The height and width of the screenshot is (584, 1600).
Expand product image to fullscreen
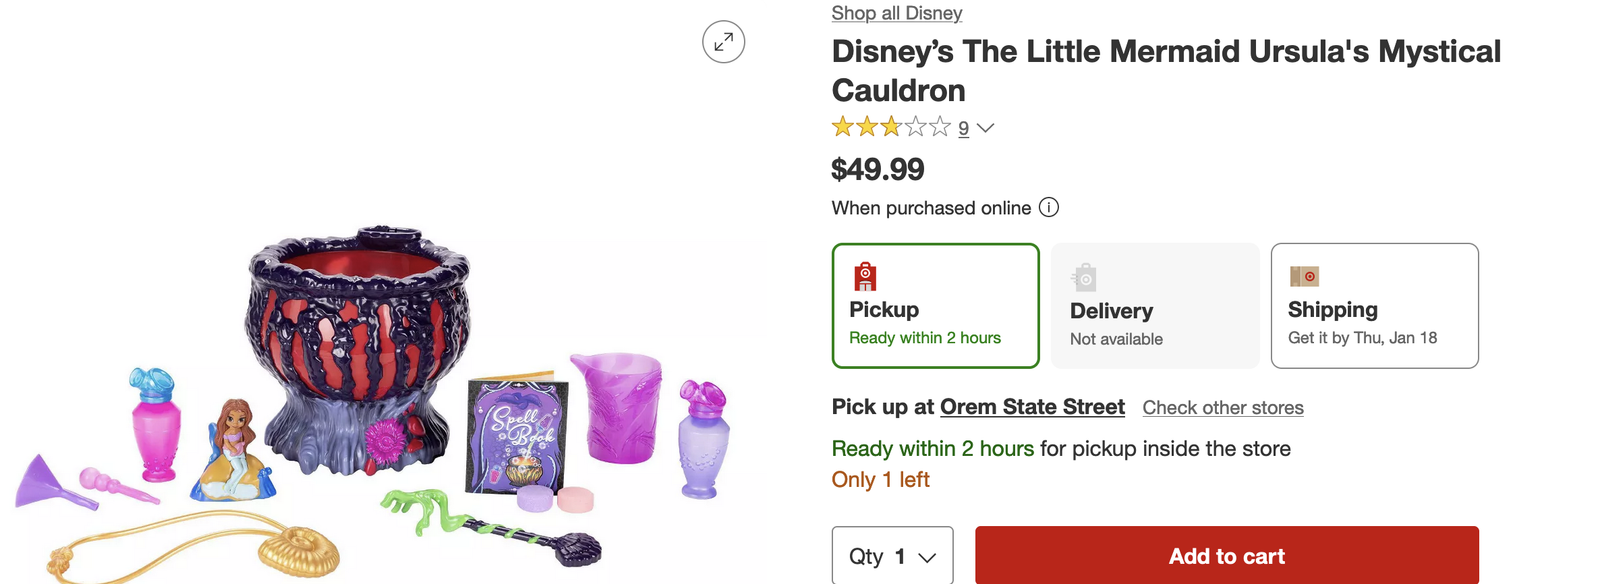click(723, 42)
